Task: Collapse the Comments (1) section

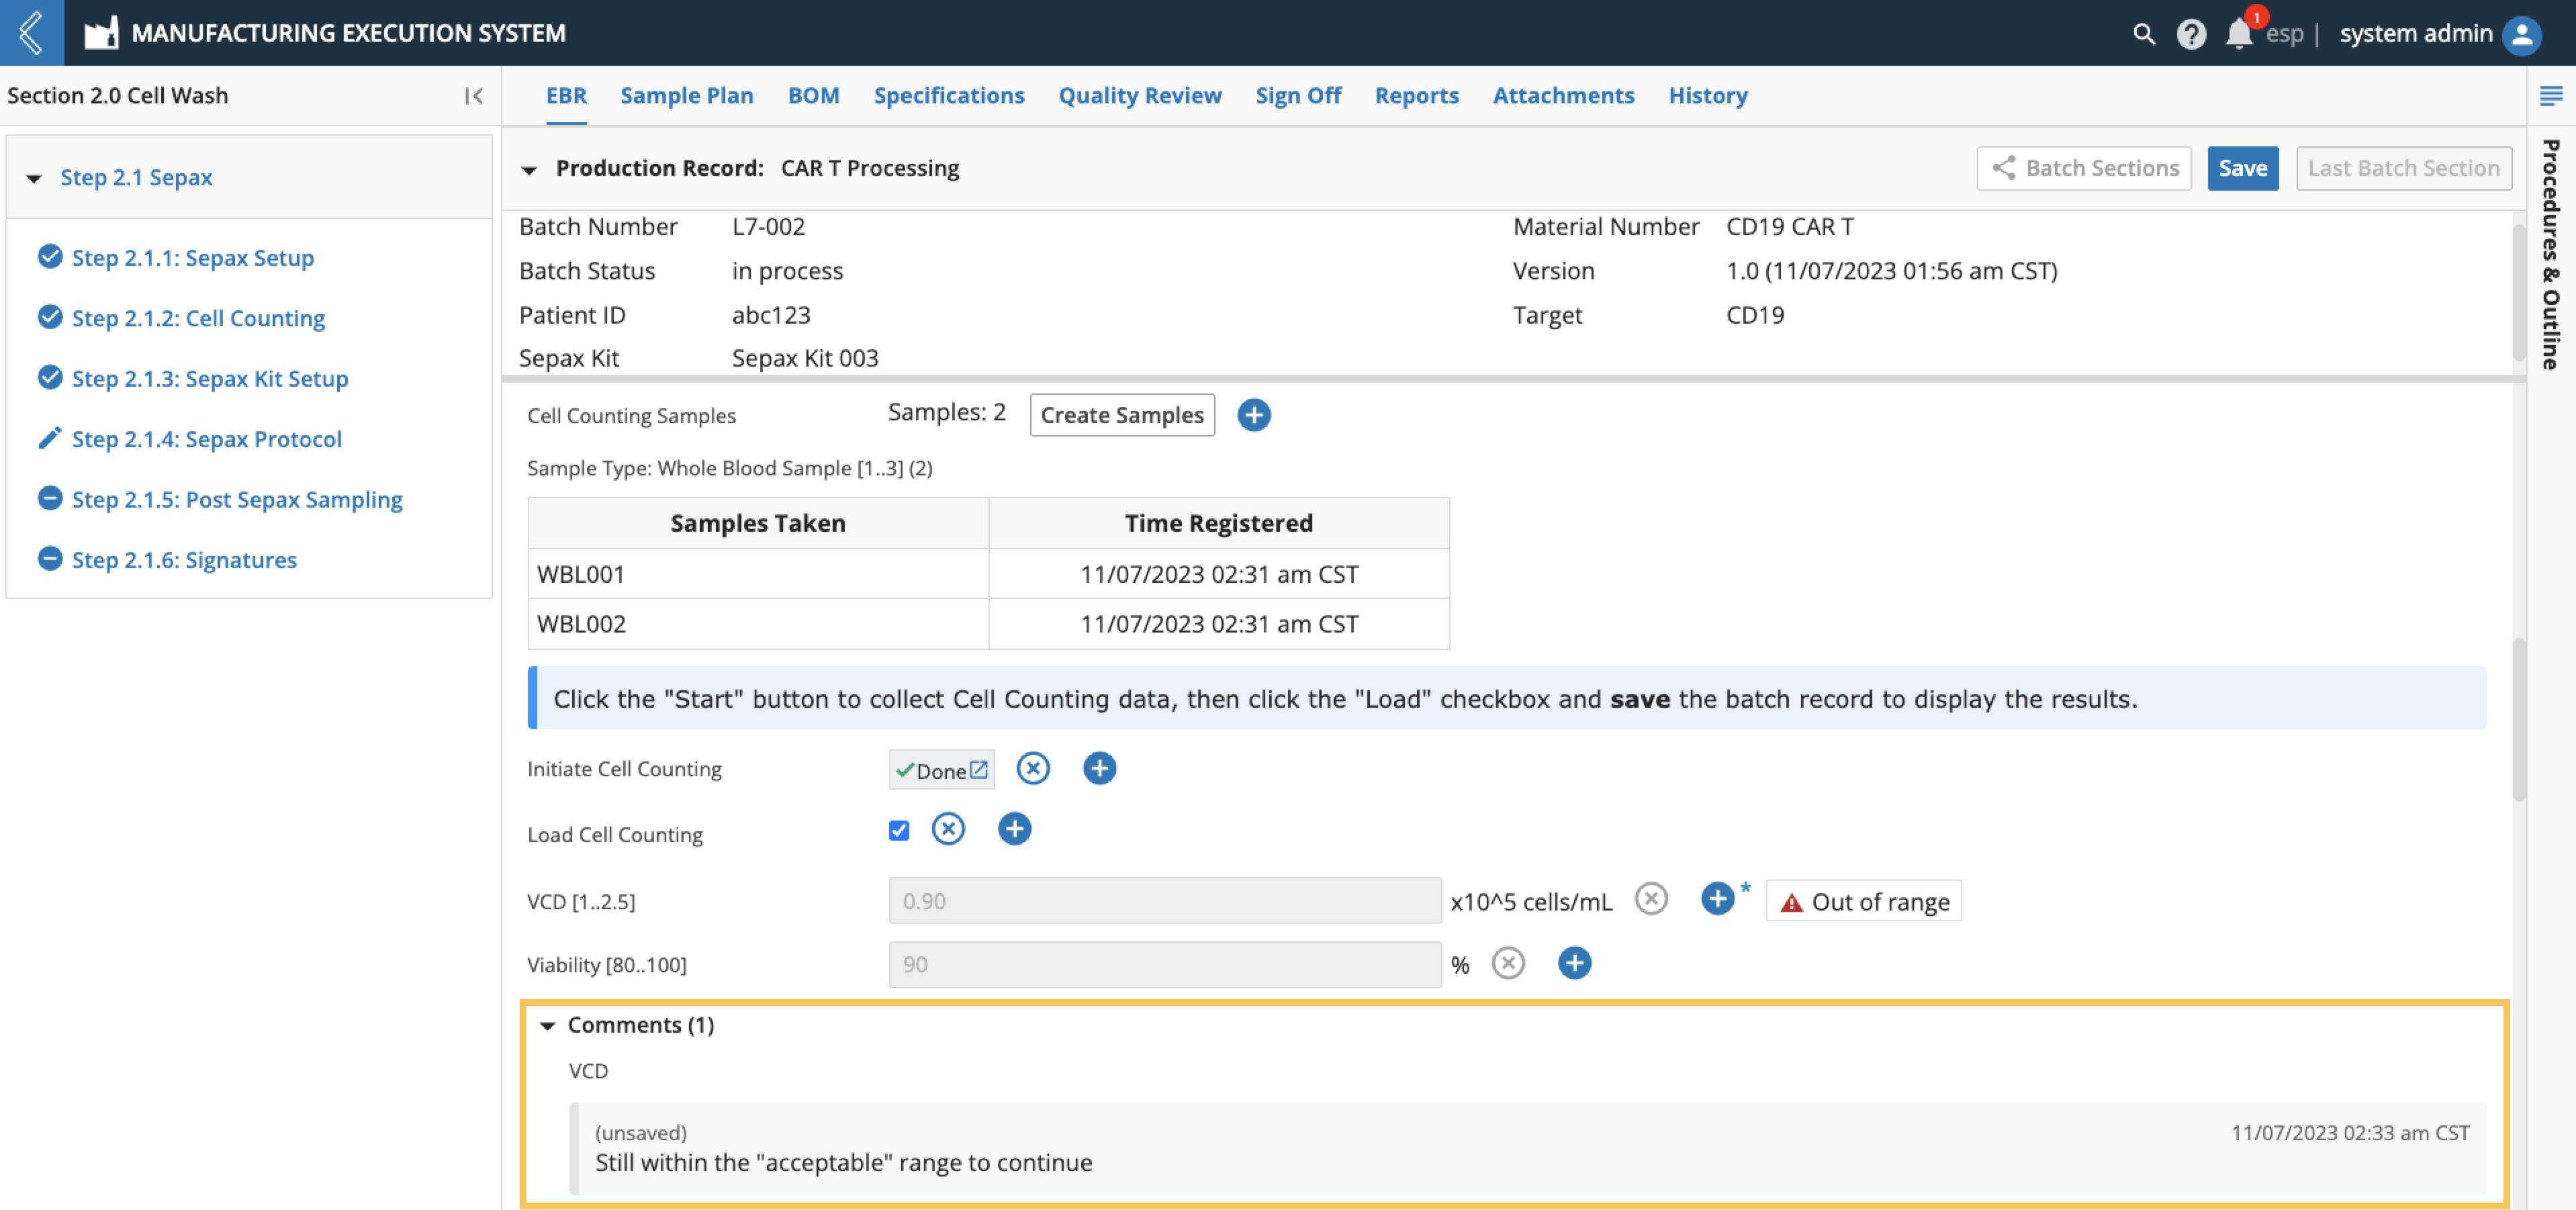Action: click(547, 1026)
